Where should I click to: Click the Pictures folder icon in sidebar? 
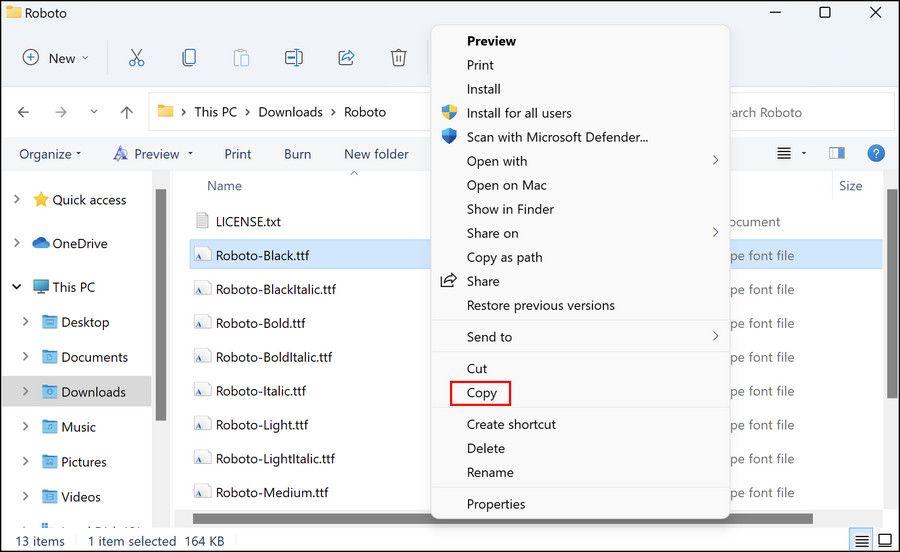(x=50, y=461)
